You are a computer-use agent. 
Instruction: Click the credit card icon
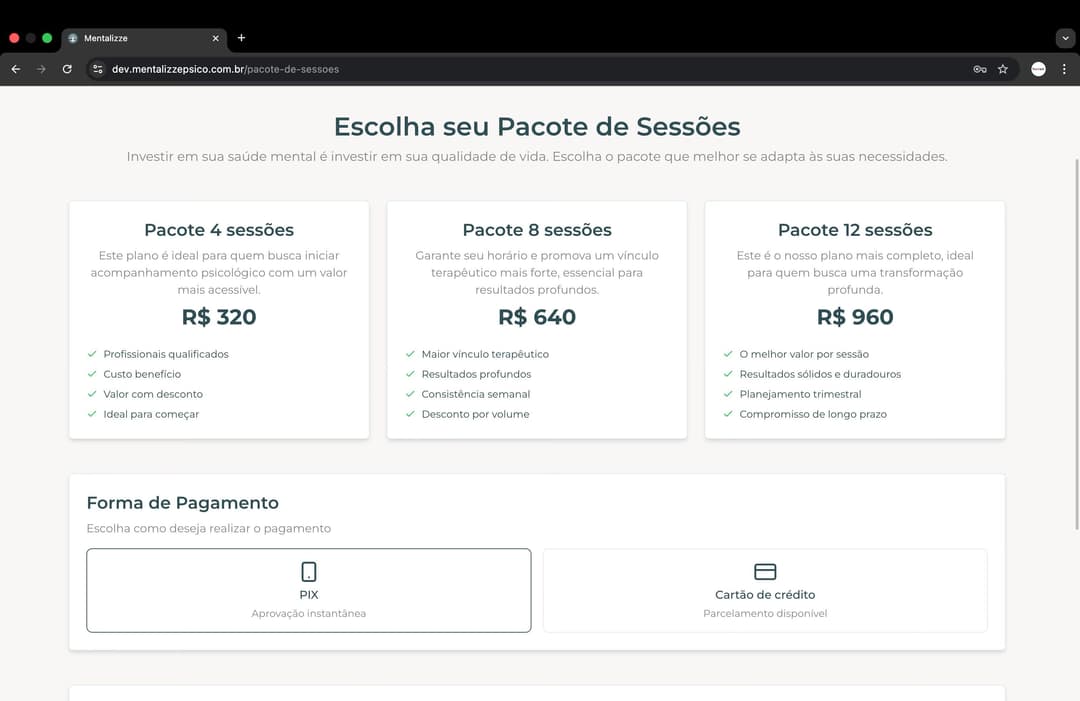[765, 572]
